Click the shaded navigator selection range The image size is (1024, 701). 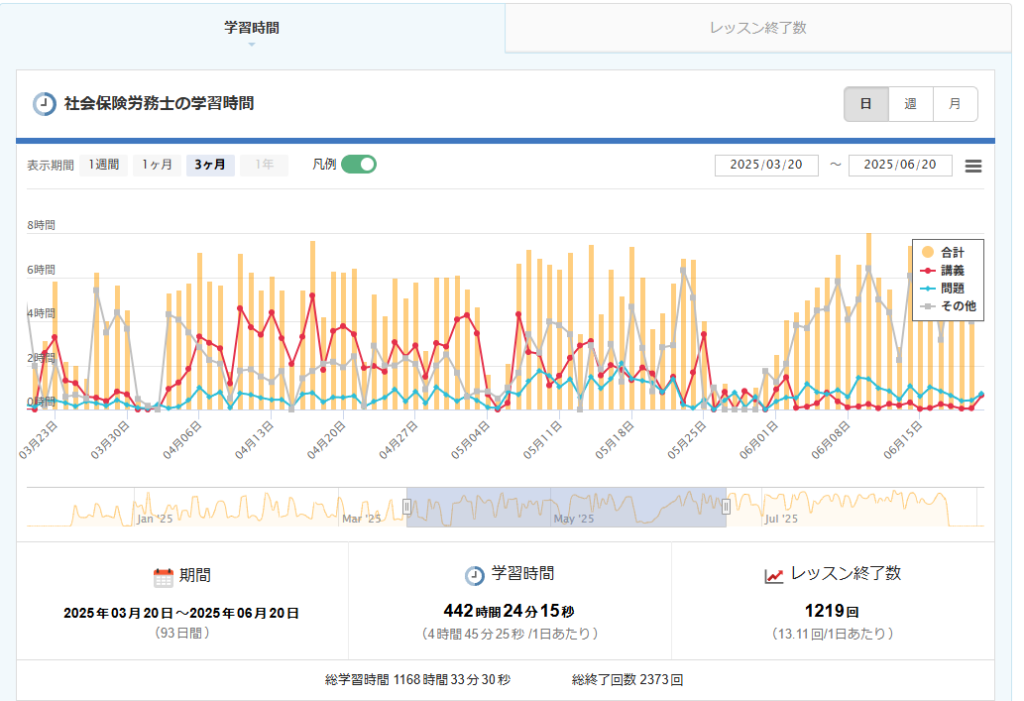tap(566, 507)
